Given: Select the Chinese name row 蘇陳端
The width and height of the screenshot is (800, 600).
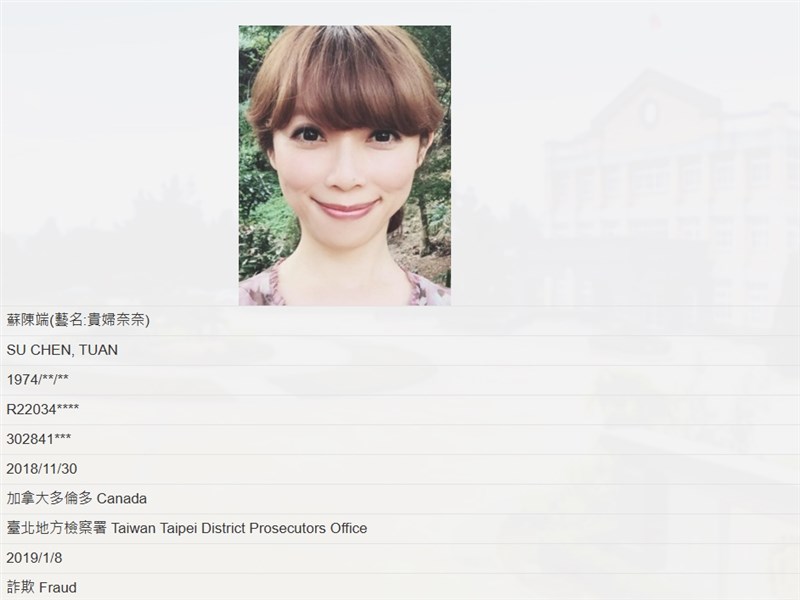Looking at the screenshot, I should (400, 320).
